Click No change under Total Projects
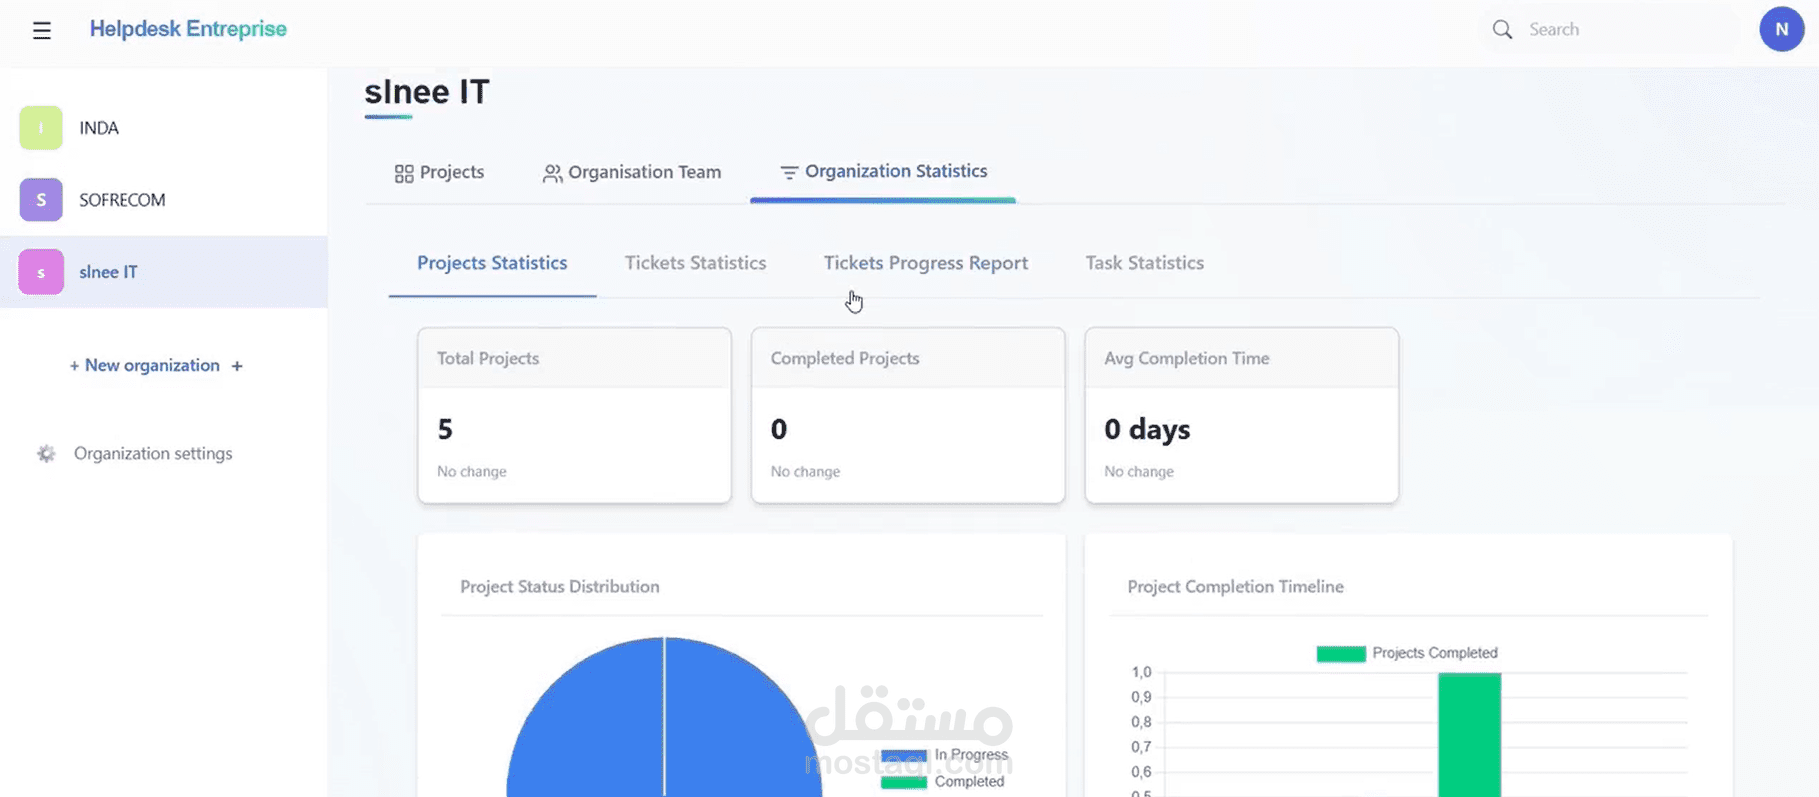1819x797 pixels. [x=472, y=472]
